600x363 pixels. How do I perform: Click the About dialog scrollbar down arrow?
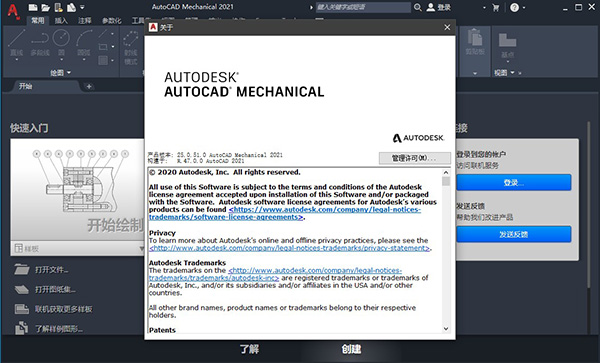click(446, 328)
